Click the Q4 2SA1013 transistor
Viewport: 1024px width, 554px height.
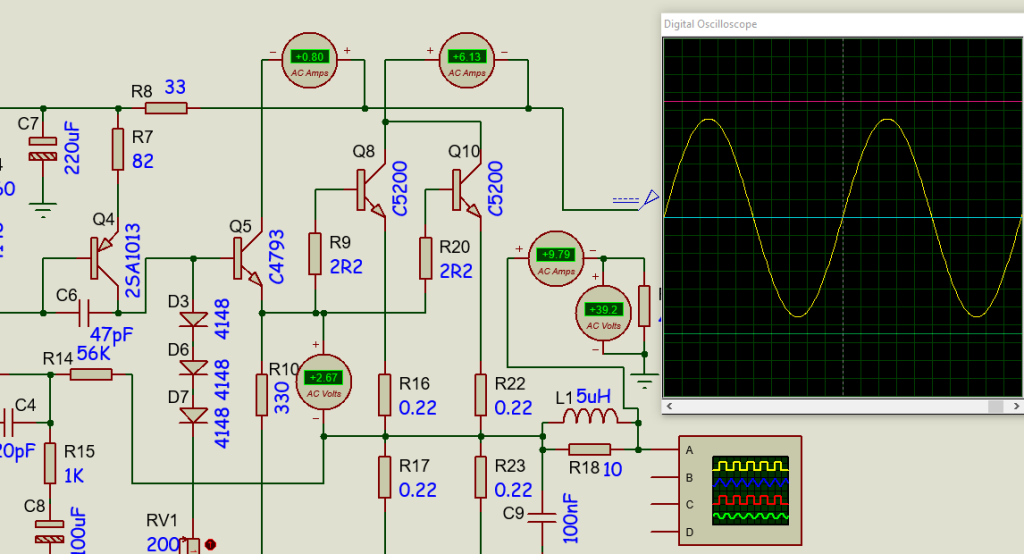tap(104, 257)
